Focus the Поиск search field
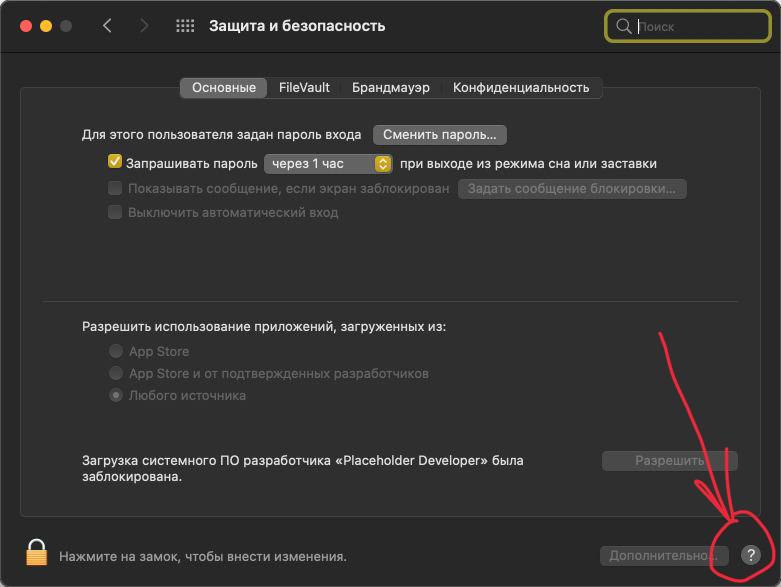This screenshot has width=781, height=587. pyautogui.click(x=688, y=26)
